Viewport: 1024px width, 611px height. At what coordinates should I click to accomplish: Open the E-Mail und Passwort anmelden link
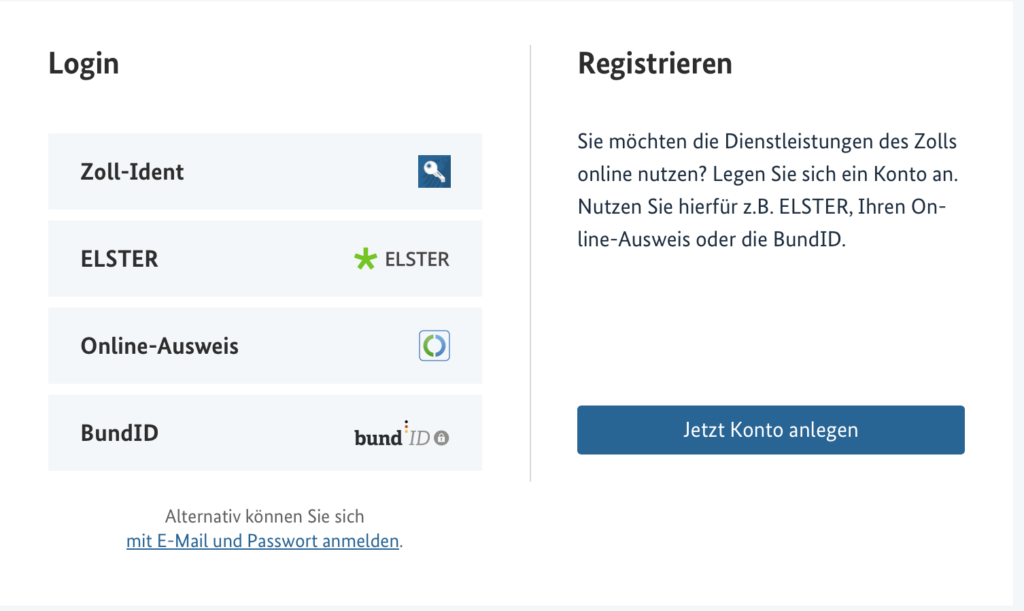point(263,541)
